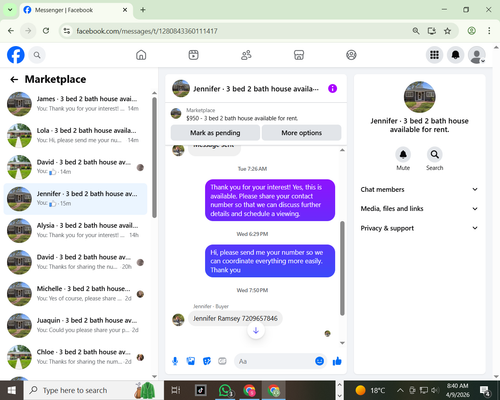Open Lola conversation in list
The height and width of the screenshot is (400, 500).
[75, 135]
